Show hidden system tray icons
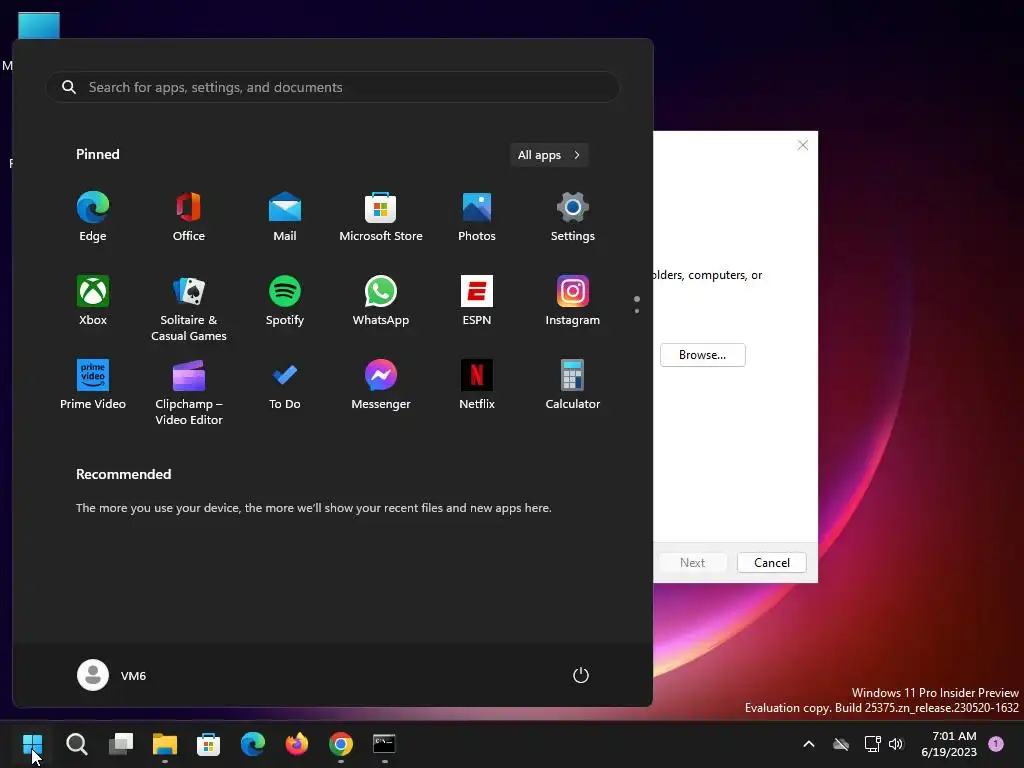The height and width of the screenshot is (768, 1024). (808, 743)
